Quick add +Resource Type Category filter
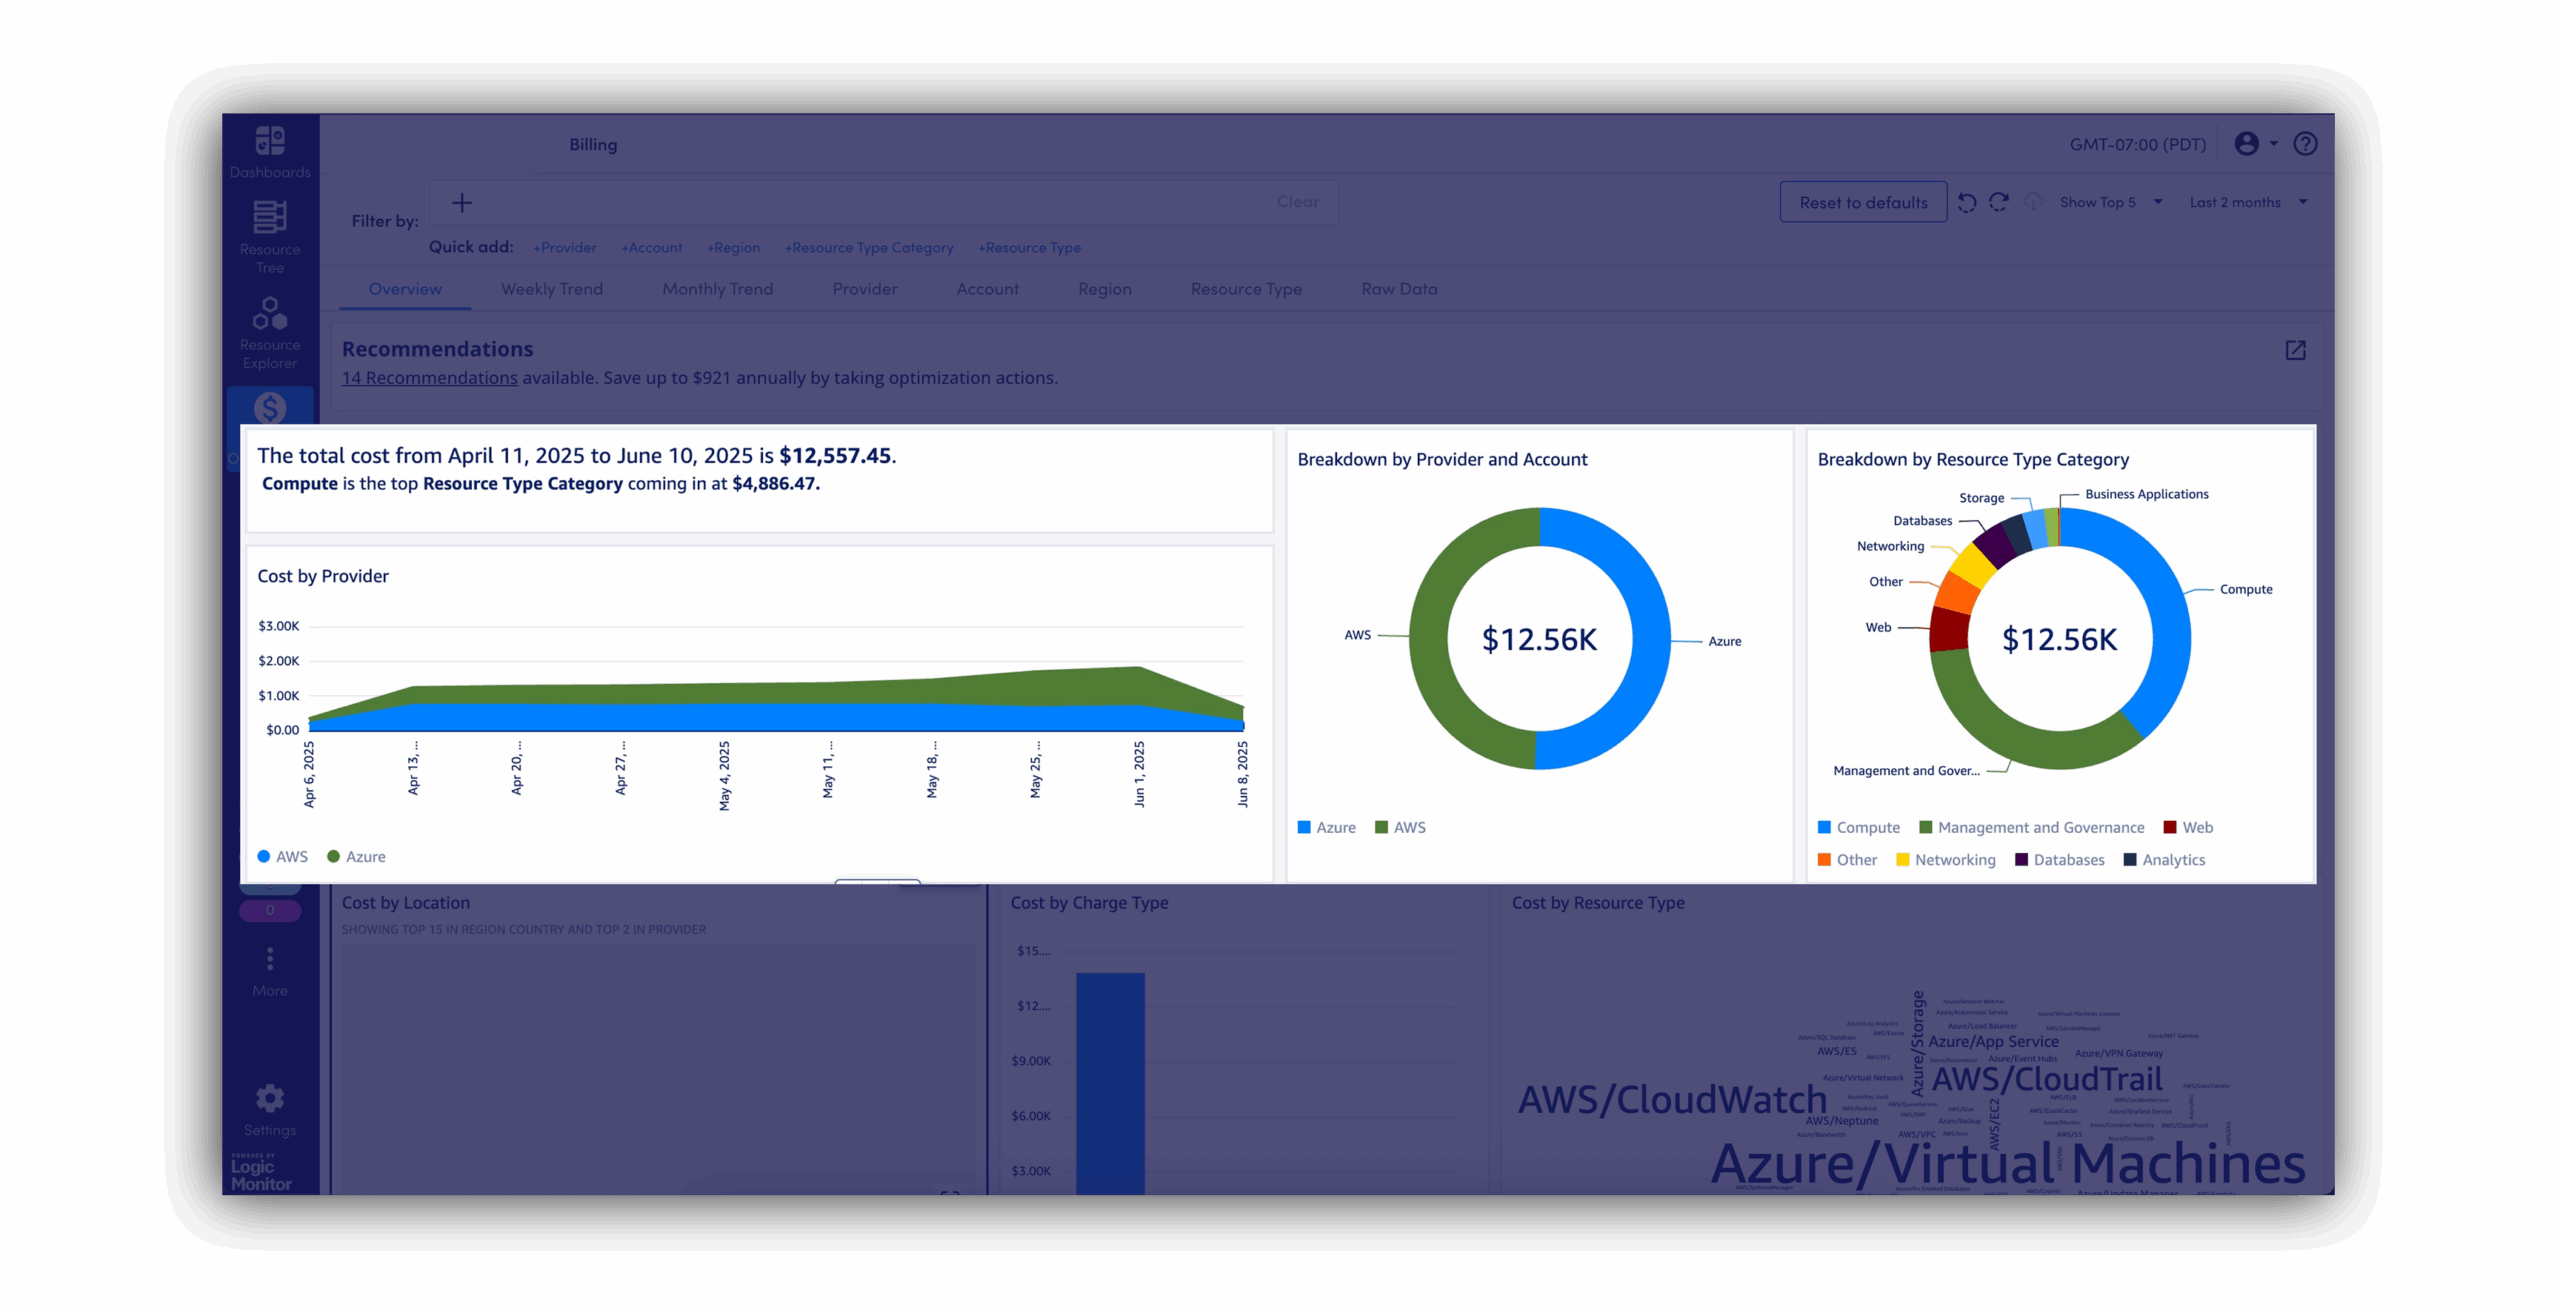2560x1310 pixels. 869,248
